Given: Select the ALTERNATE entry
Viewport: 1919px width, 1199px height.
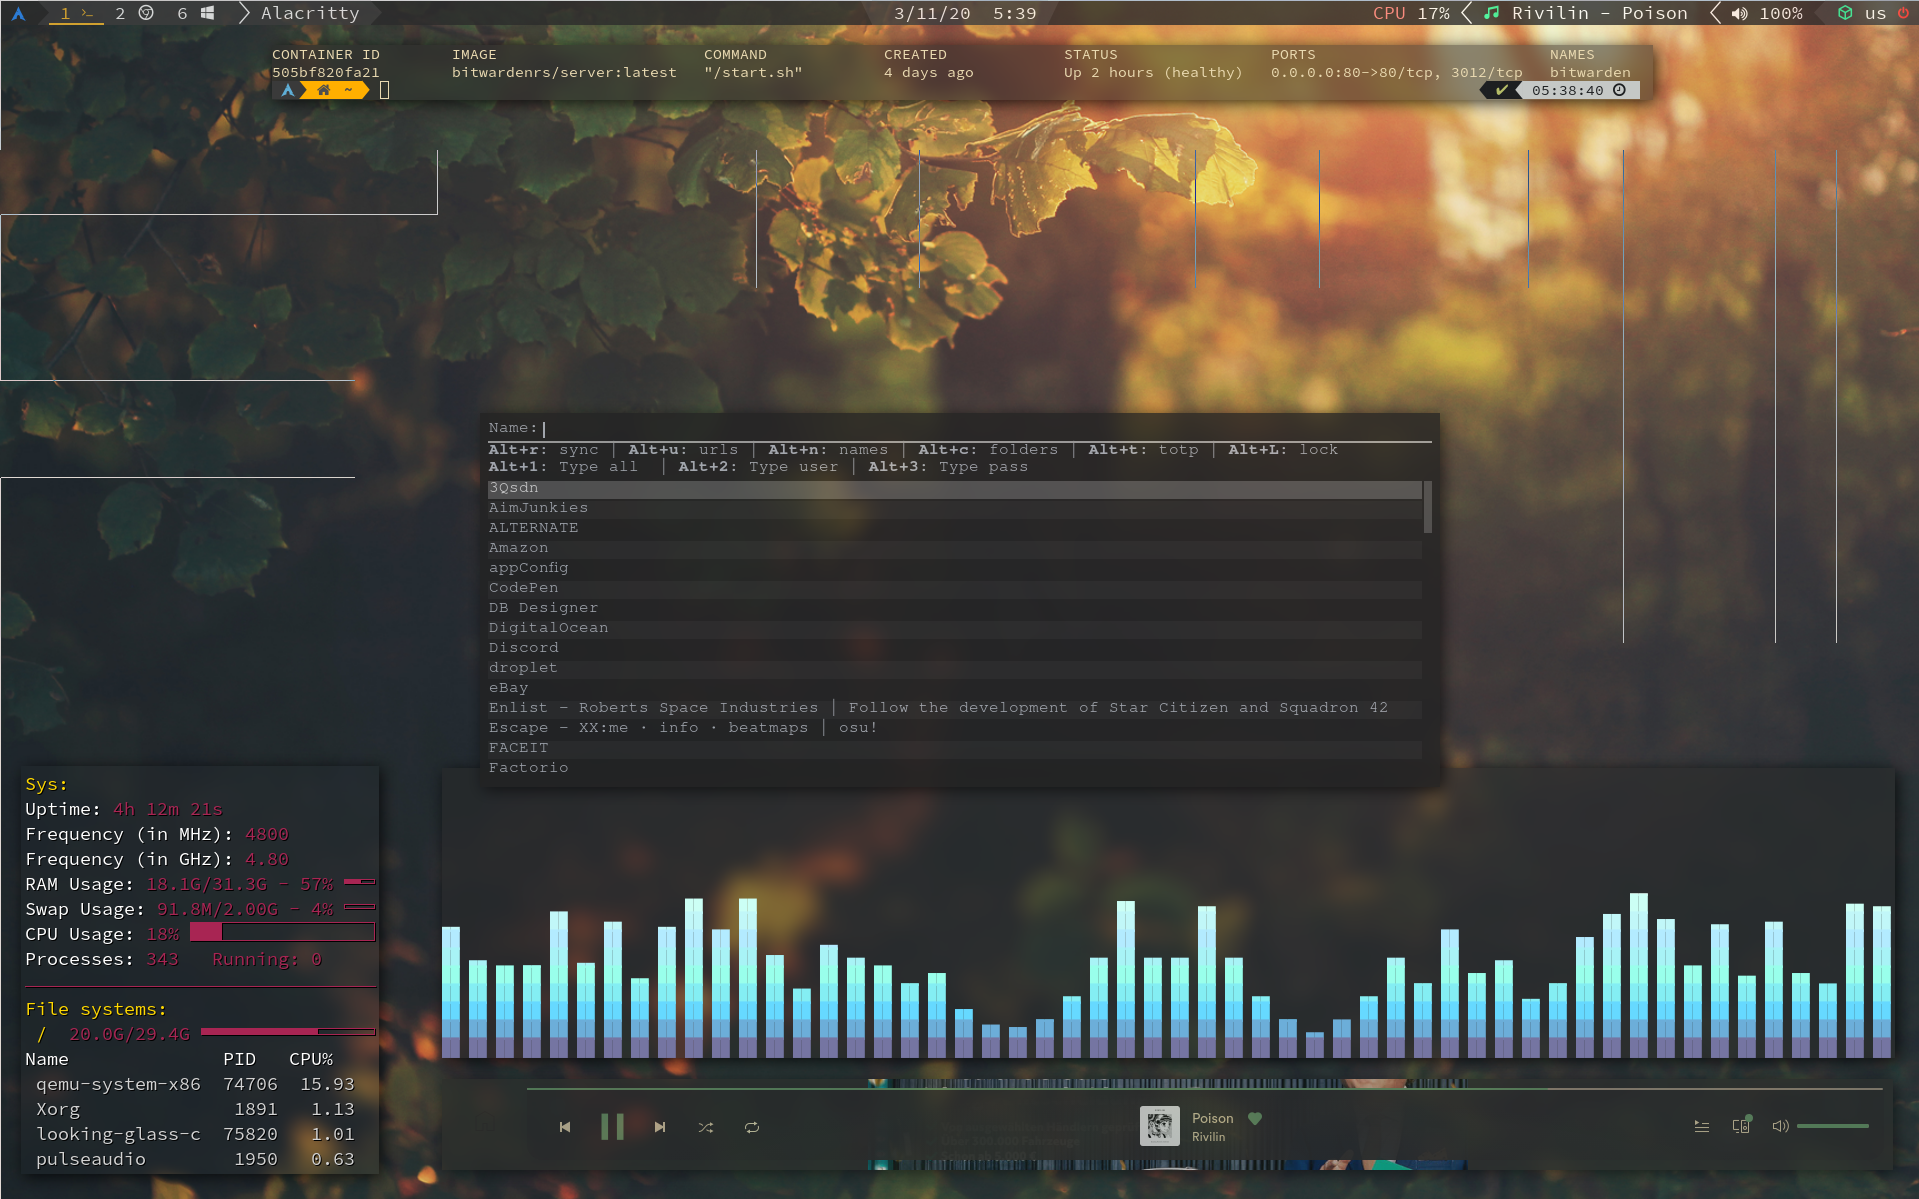Looking at the screenshot, I should point(955,528).
